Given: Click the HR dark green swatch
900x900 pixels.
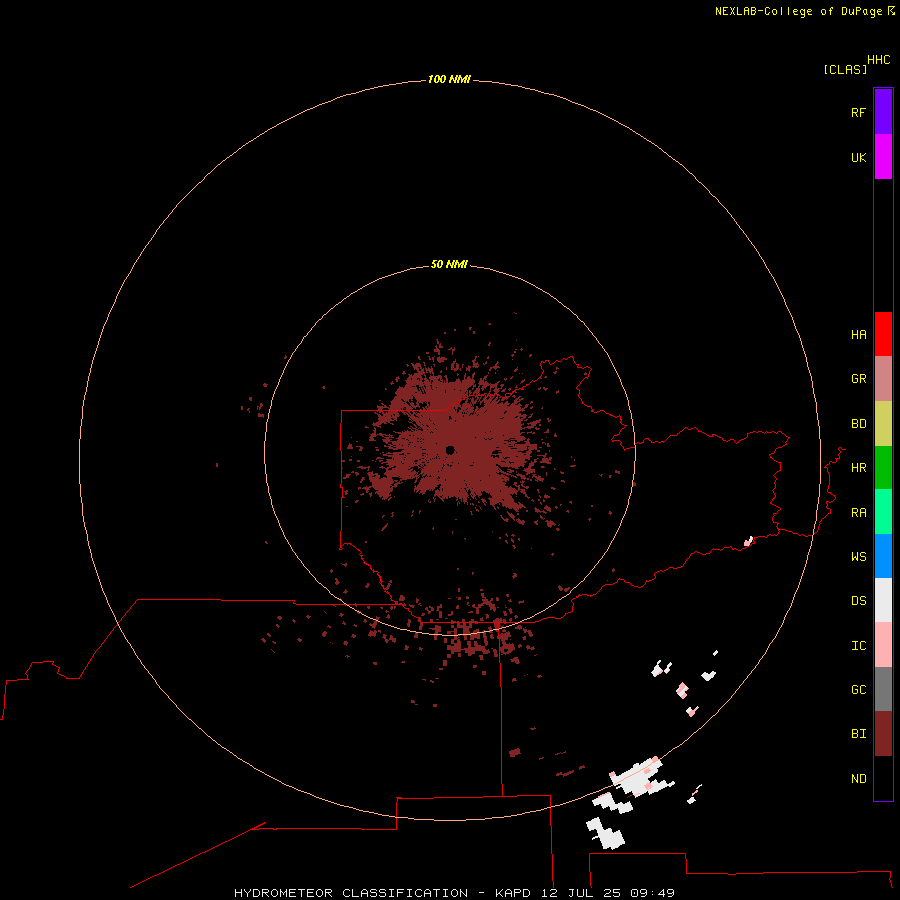Looking at the screenshot, I should click(883, 468).
